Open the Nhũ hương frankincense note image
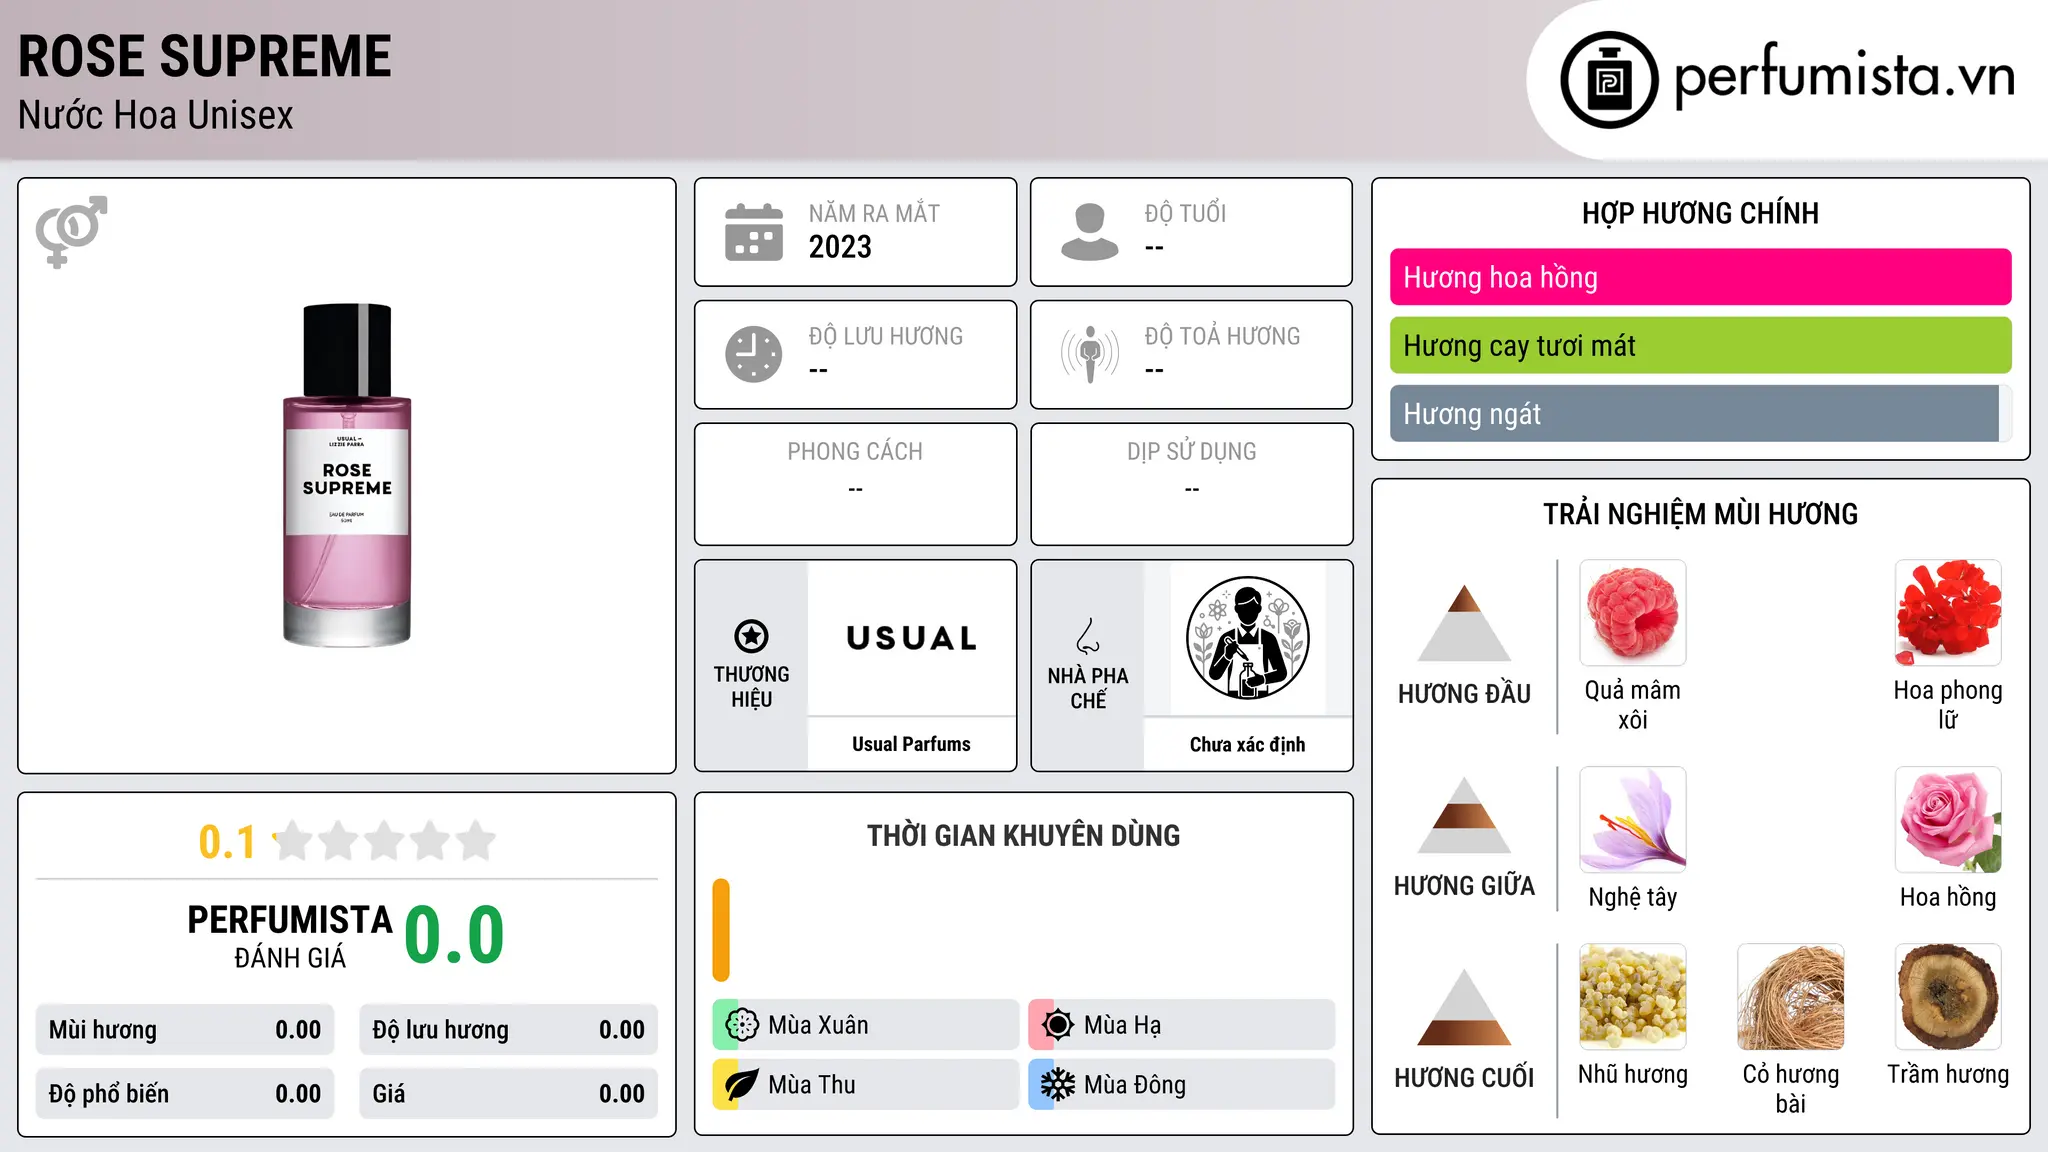2048x1152 pixels. 1632,997
